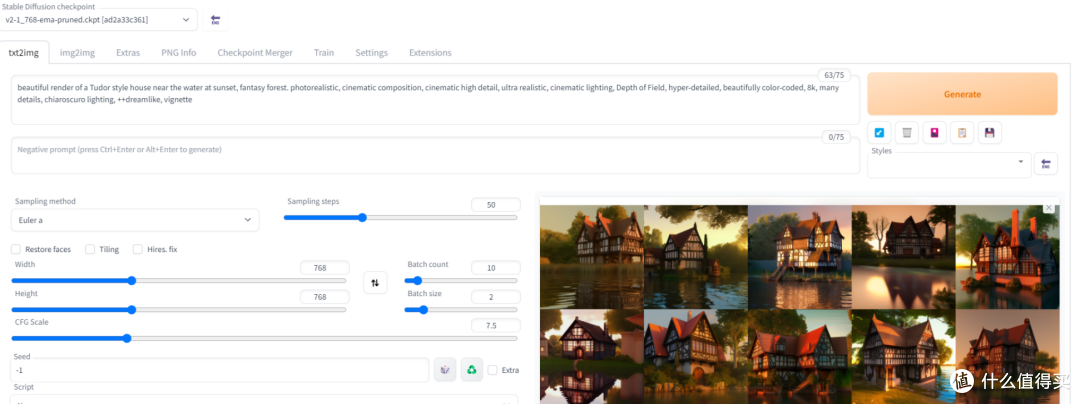The image size is (1080, 404).
Task: Clear the prompt with the trash icon
Action: click(x=906, y=133)
